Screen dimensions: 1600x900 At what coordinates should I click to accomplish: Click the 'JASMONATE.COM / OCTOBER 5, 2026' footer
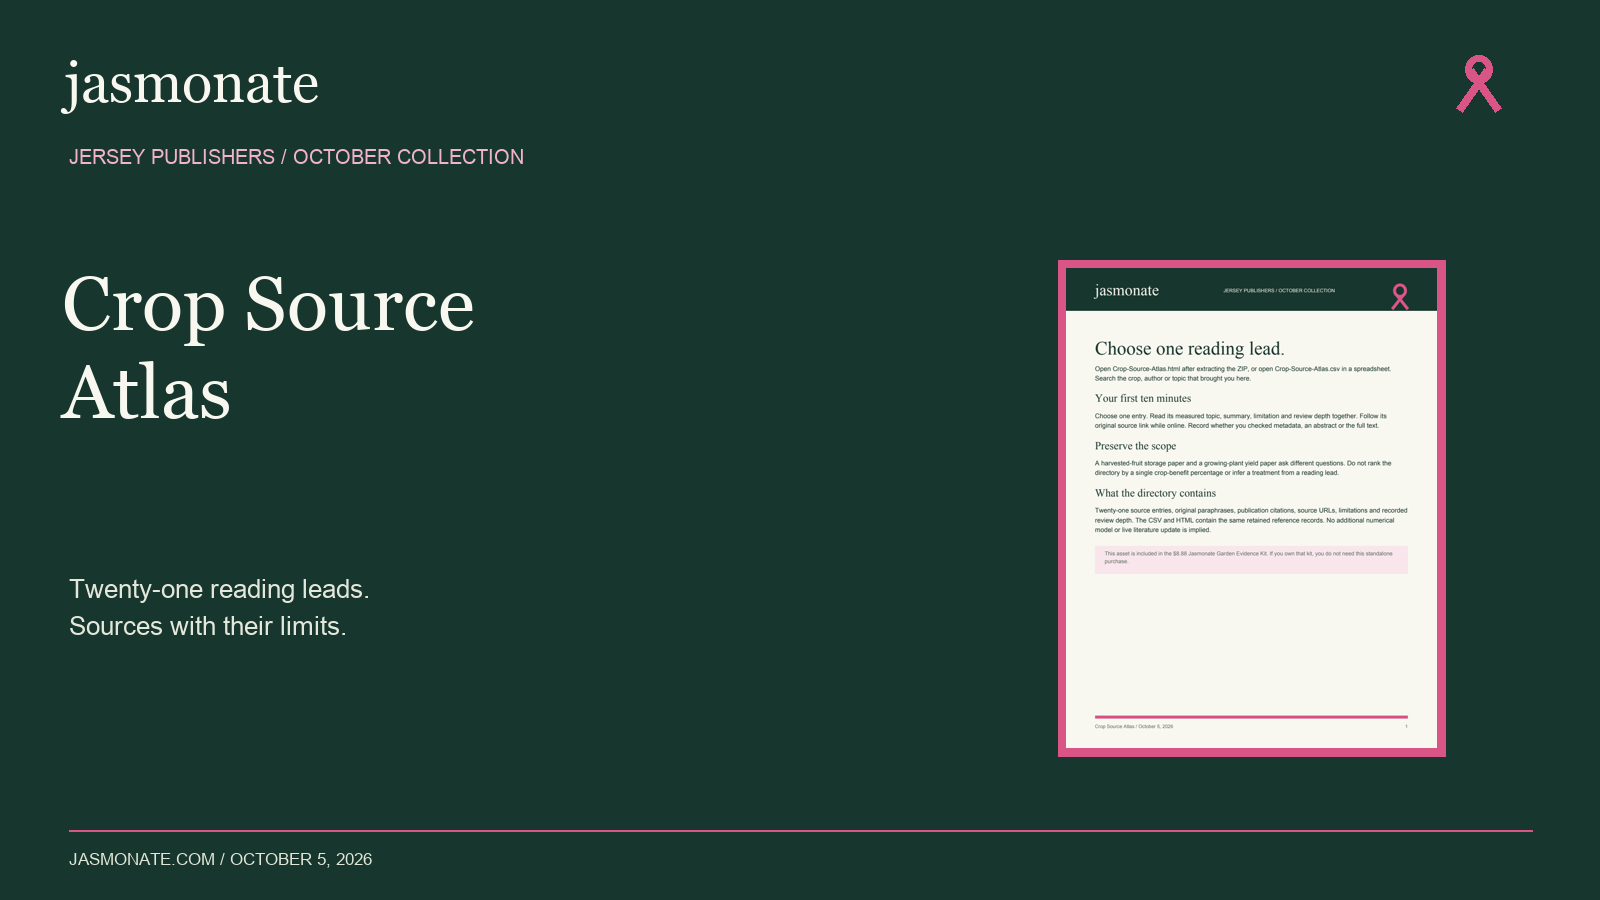coord(220,859)
